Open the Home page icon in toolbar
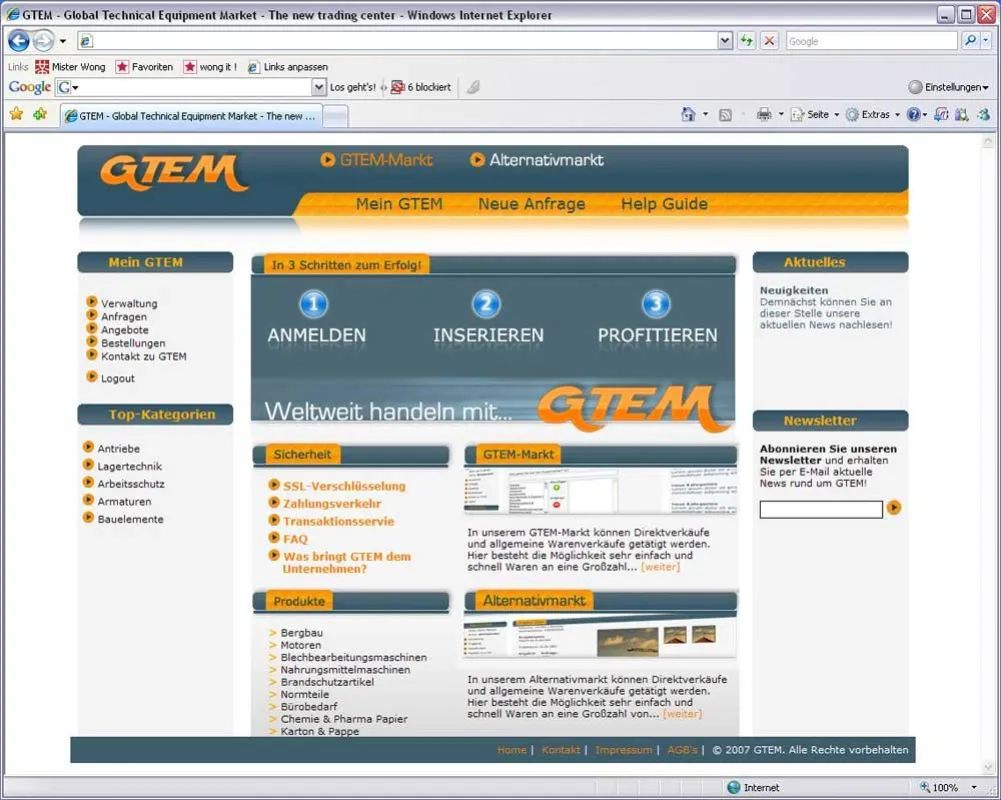Viewport: 1001px width, 800px height. click(x=688, y=114)
